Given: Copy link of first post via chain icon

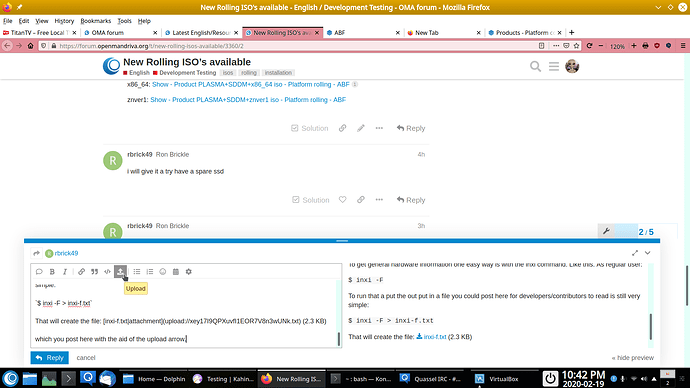Looking at the screenshot, I should coord(342,128).
